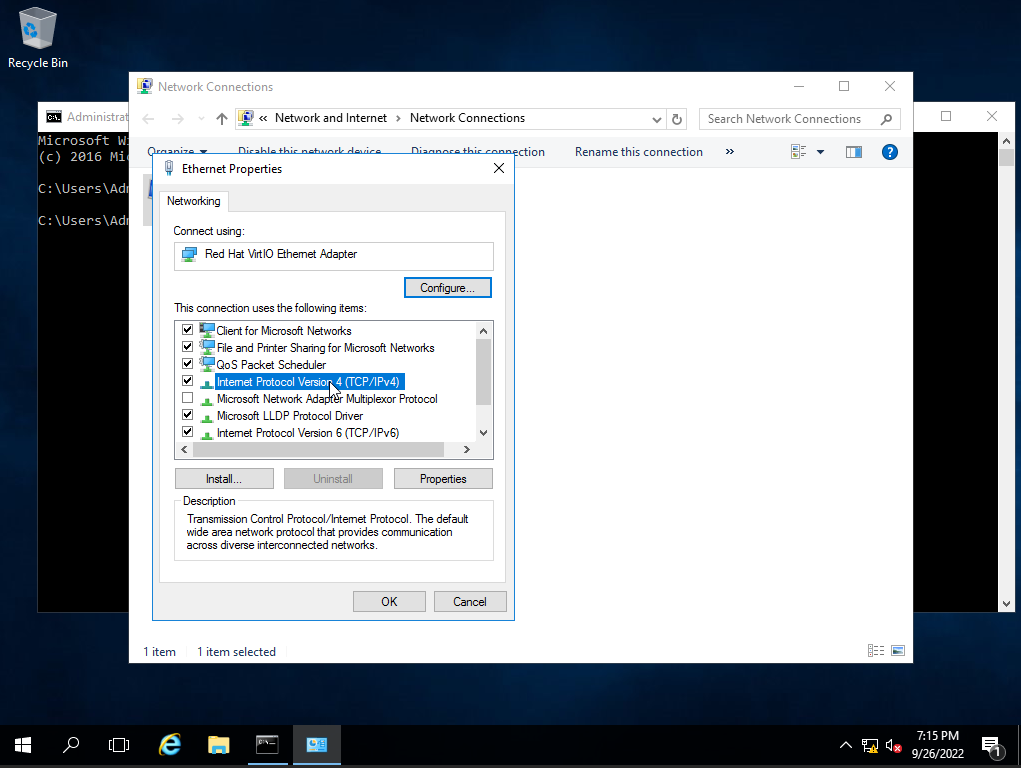Select QoS Packet Scheduler list item
The width and height of the screenshot is (1021, 768).
click(272, 365)
